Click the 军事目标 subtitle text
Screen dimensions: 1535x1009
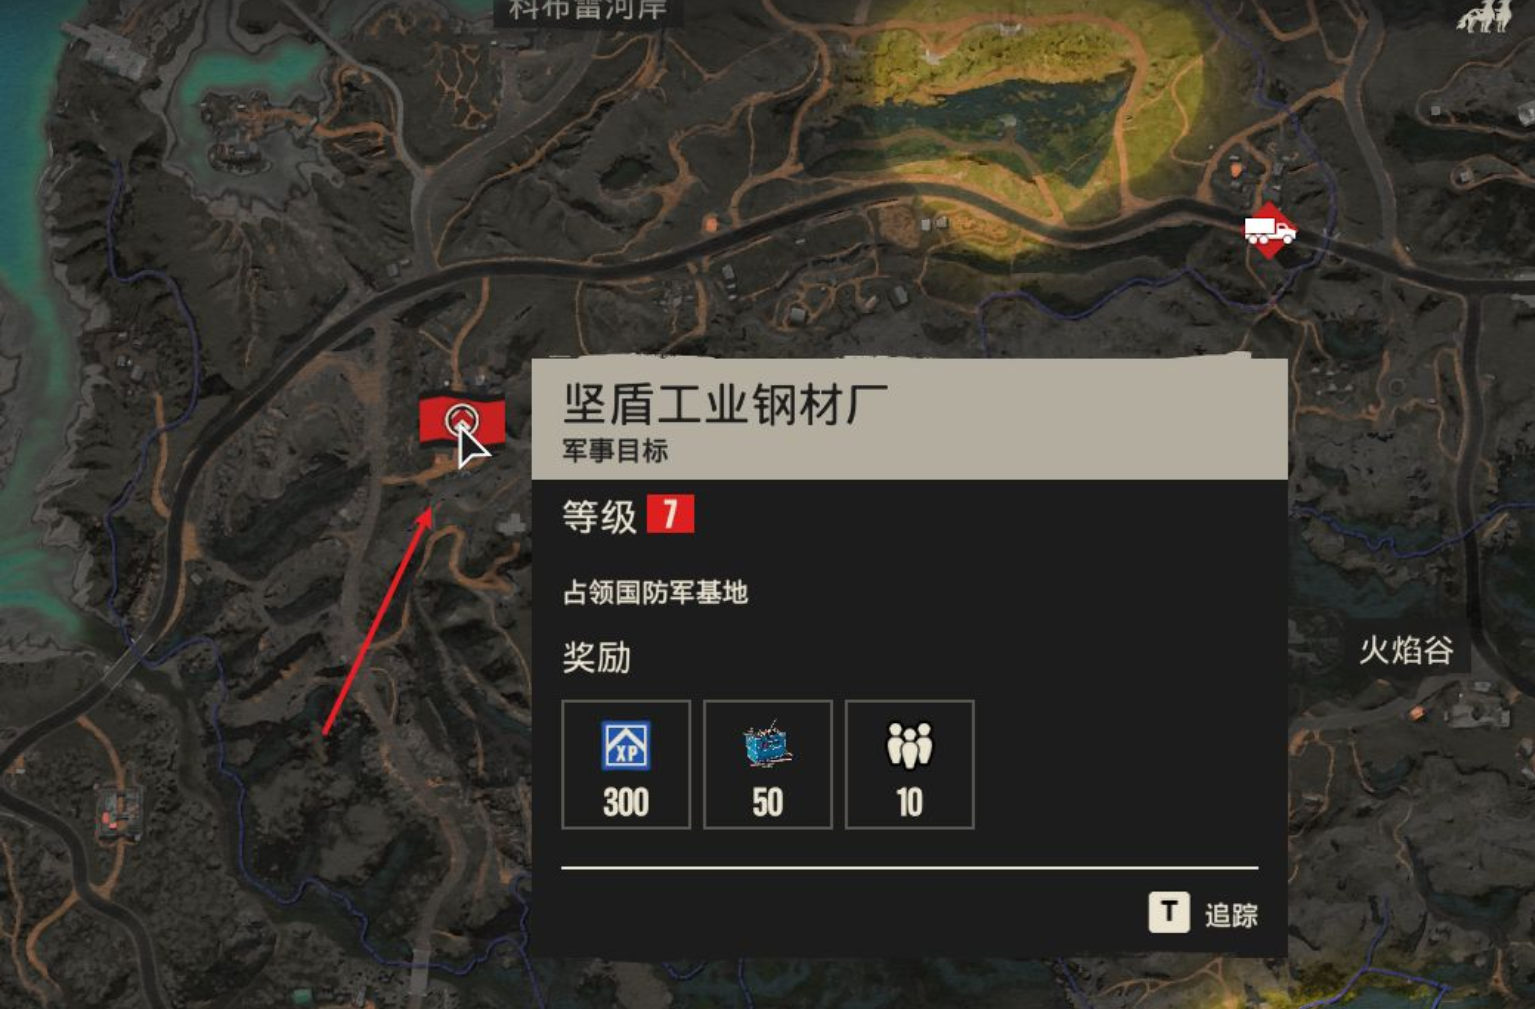(615, 451)
